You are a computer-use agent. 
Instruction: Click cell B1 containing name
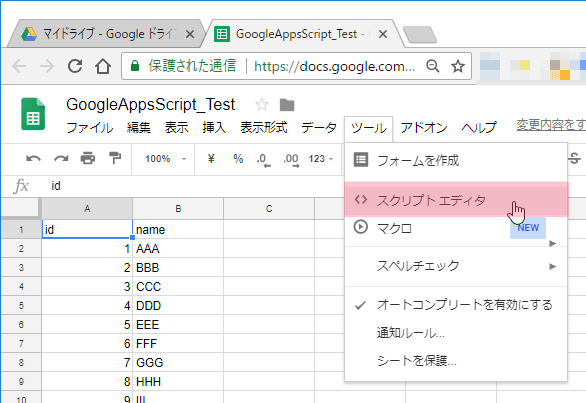[178, 229]
